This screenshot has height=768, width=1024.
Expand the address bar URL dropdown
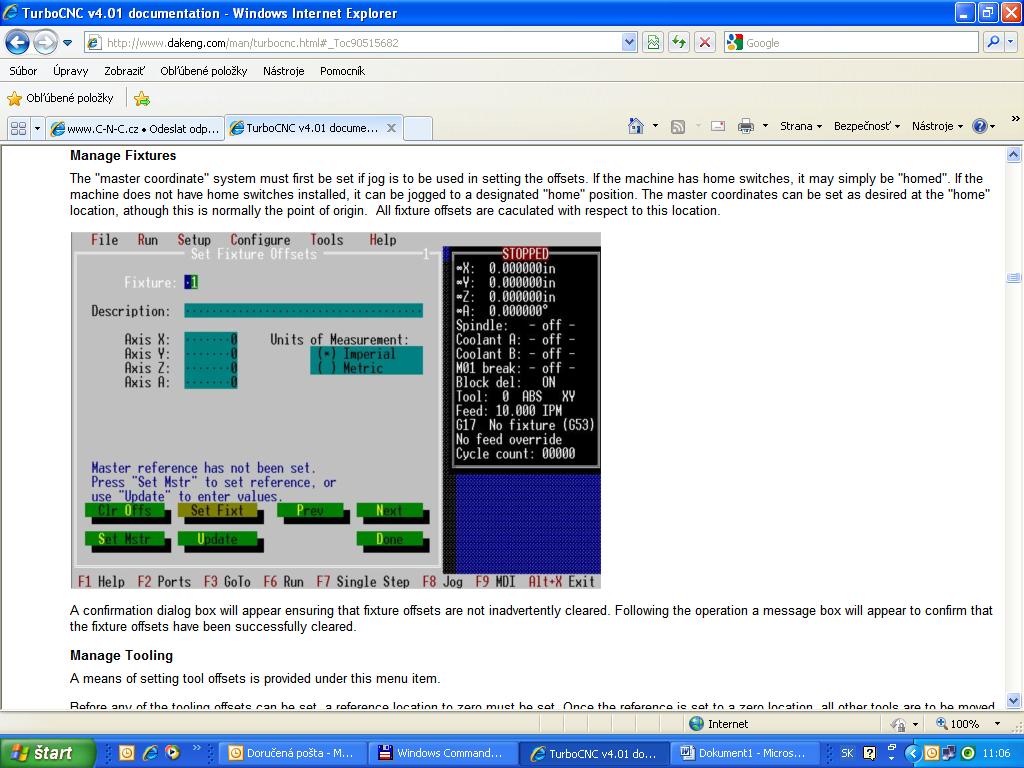629,43
